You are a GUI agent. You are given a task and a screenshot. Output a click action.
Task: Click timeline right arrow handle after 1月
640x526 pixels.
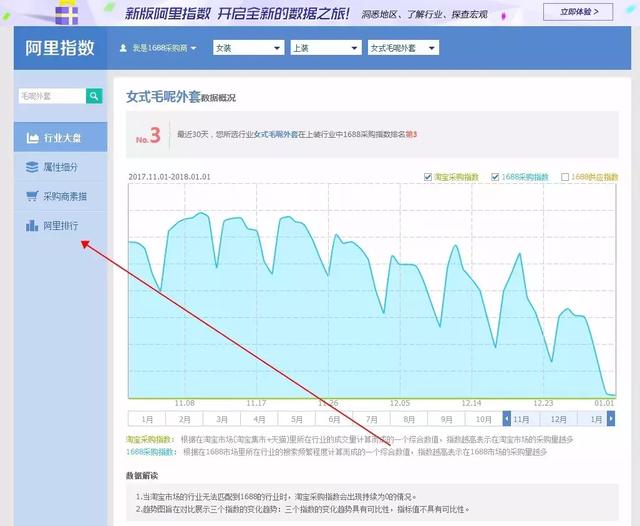tap(611, 419)
